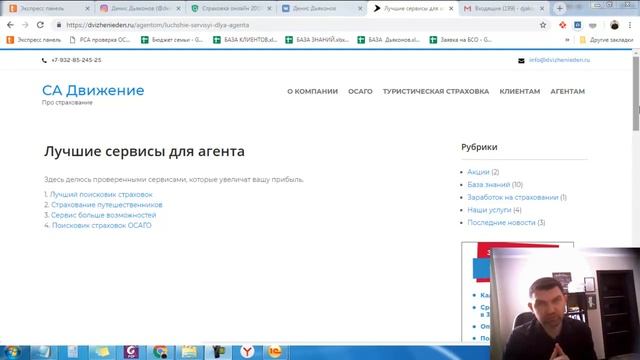
Task: Click the page vertical scrollbar thumb
Action: tap(636, 93)
